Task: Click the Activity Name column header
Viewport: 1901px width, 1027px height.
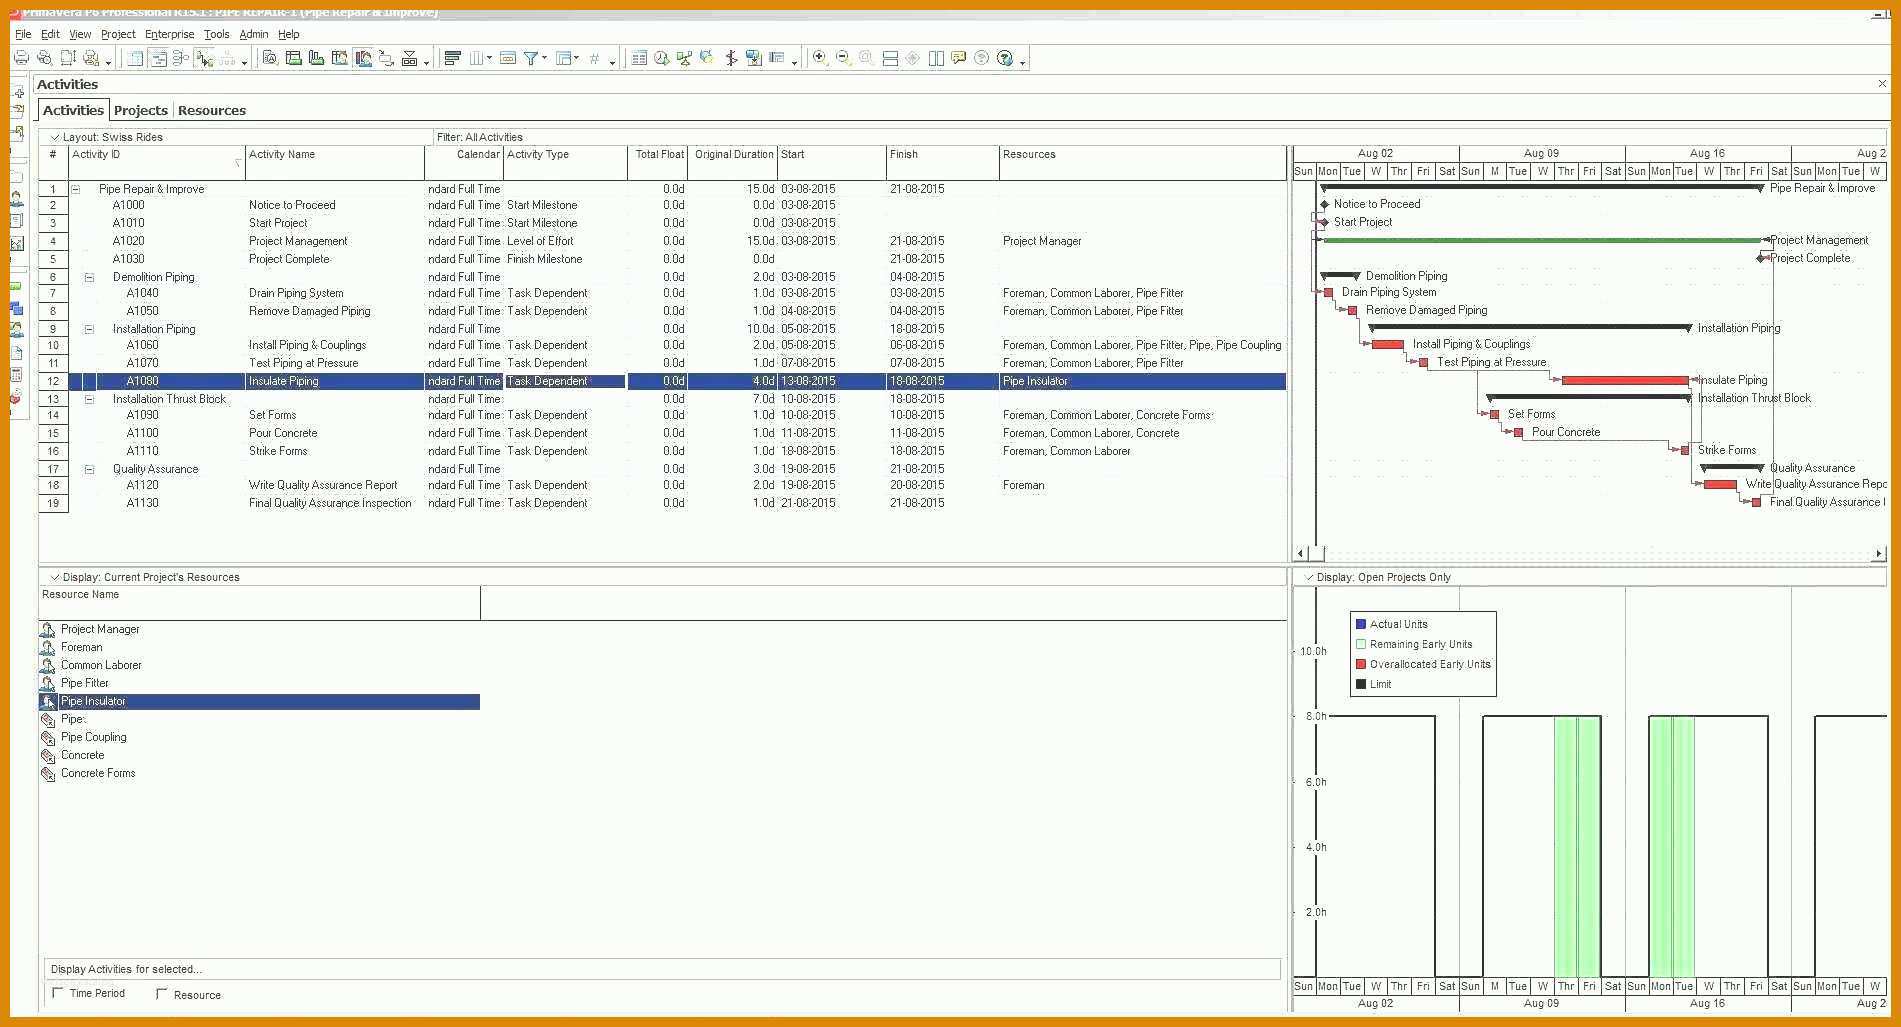Action: pos(335,162)
